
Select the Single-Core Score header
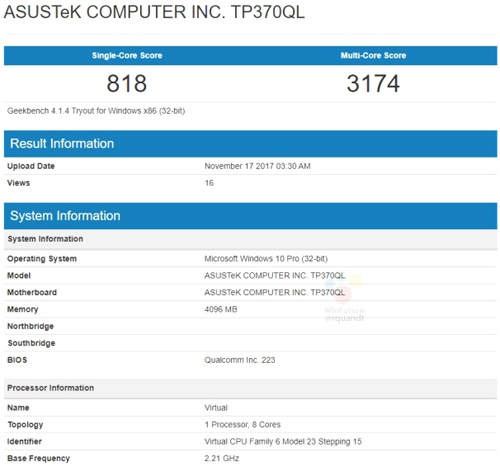127,55
